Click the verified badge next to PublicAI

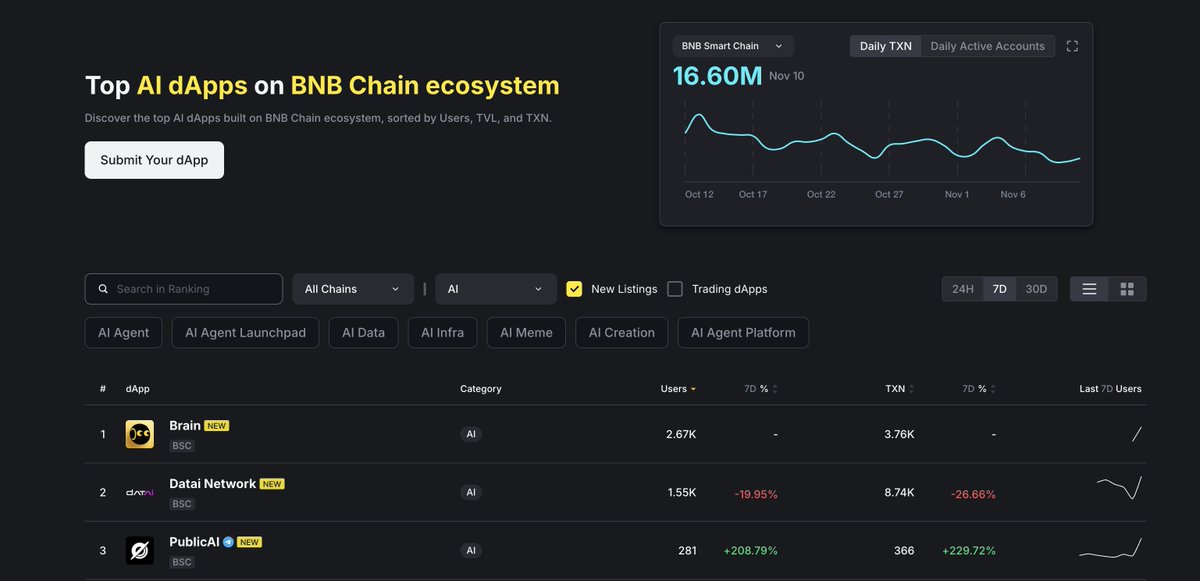tap(225, 541)
